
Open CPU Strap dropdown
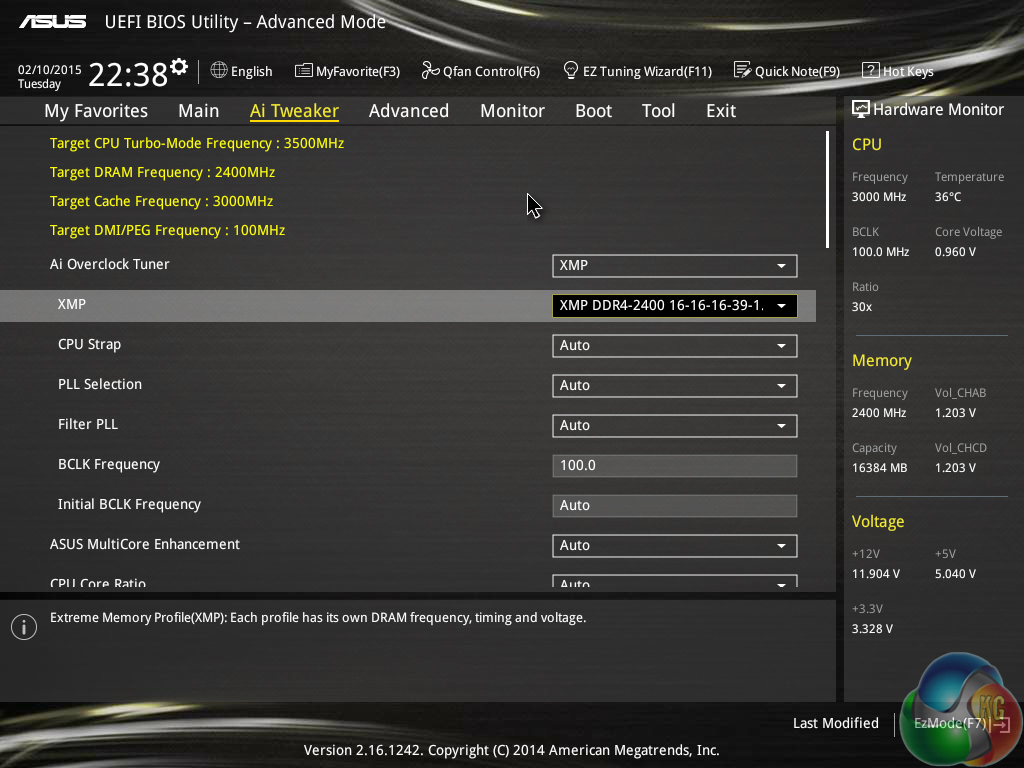(x=675, y=345)
